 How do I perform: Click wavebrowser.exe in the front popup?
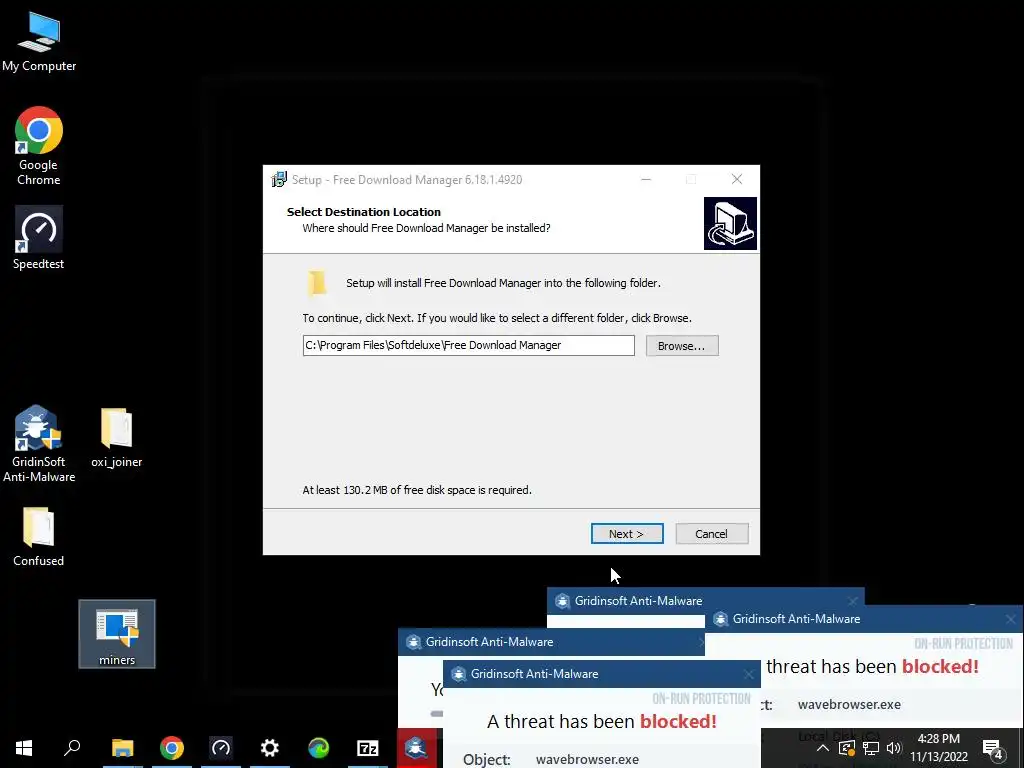[587, 759]
